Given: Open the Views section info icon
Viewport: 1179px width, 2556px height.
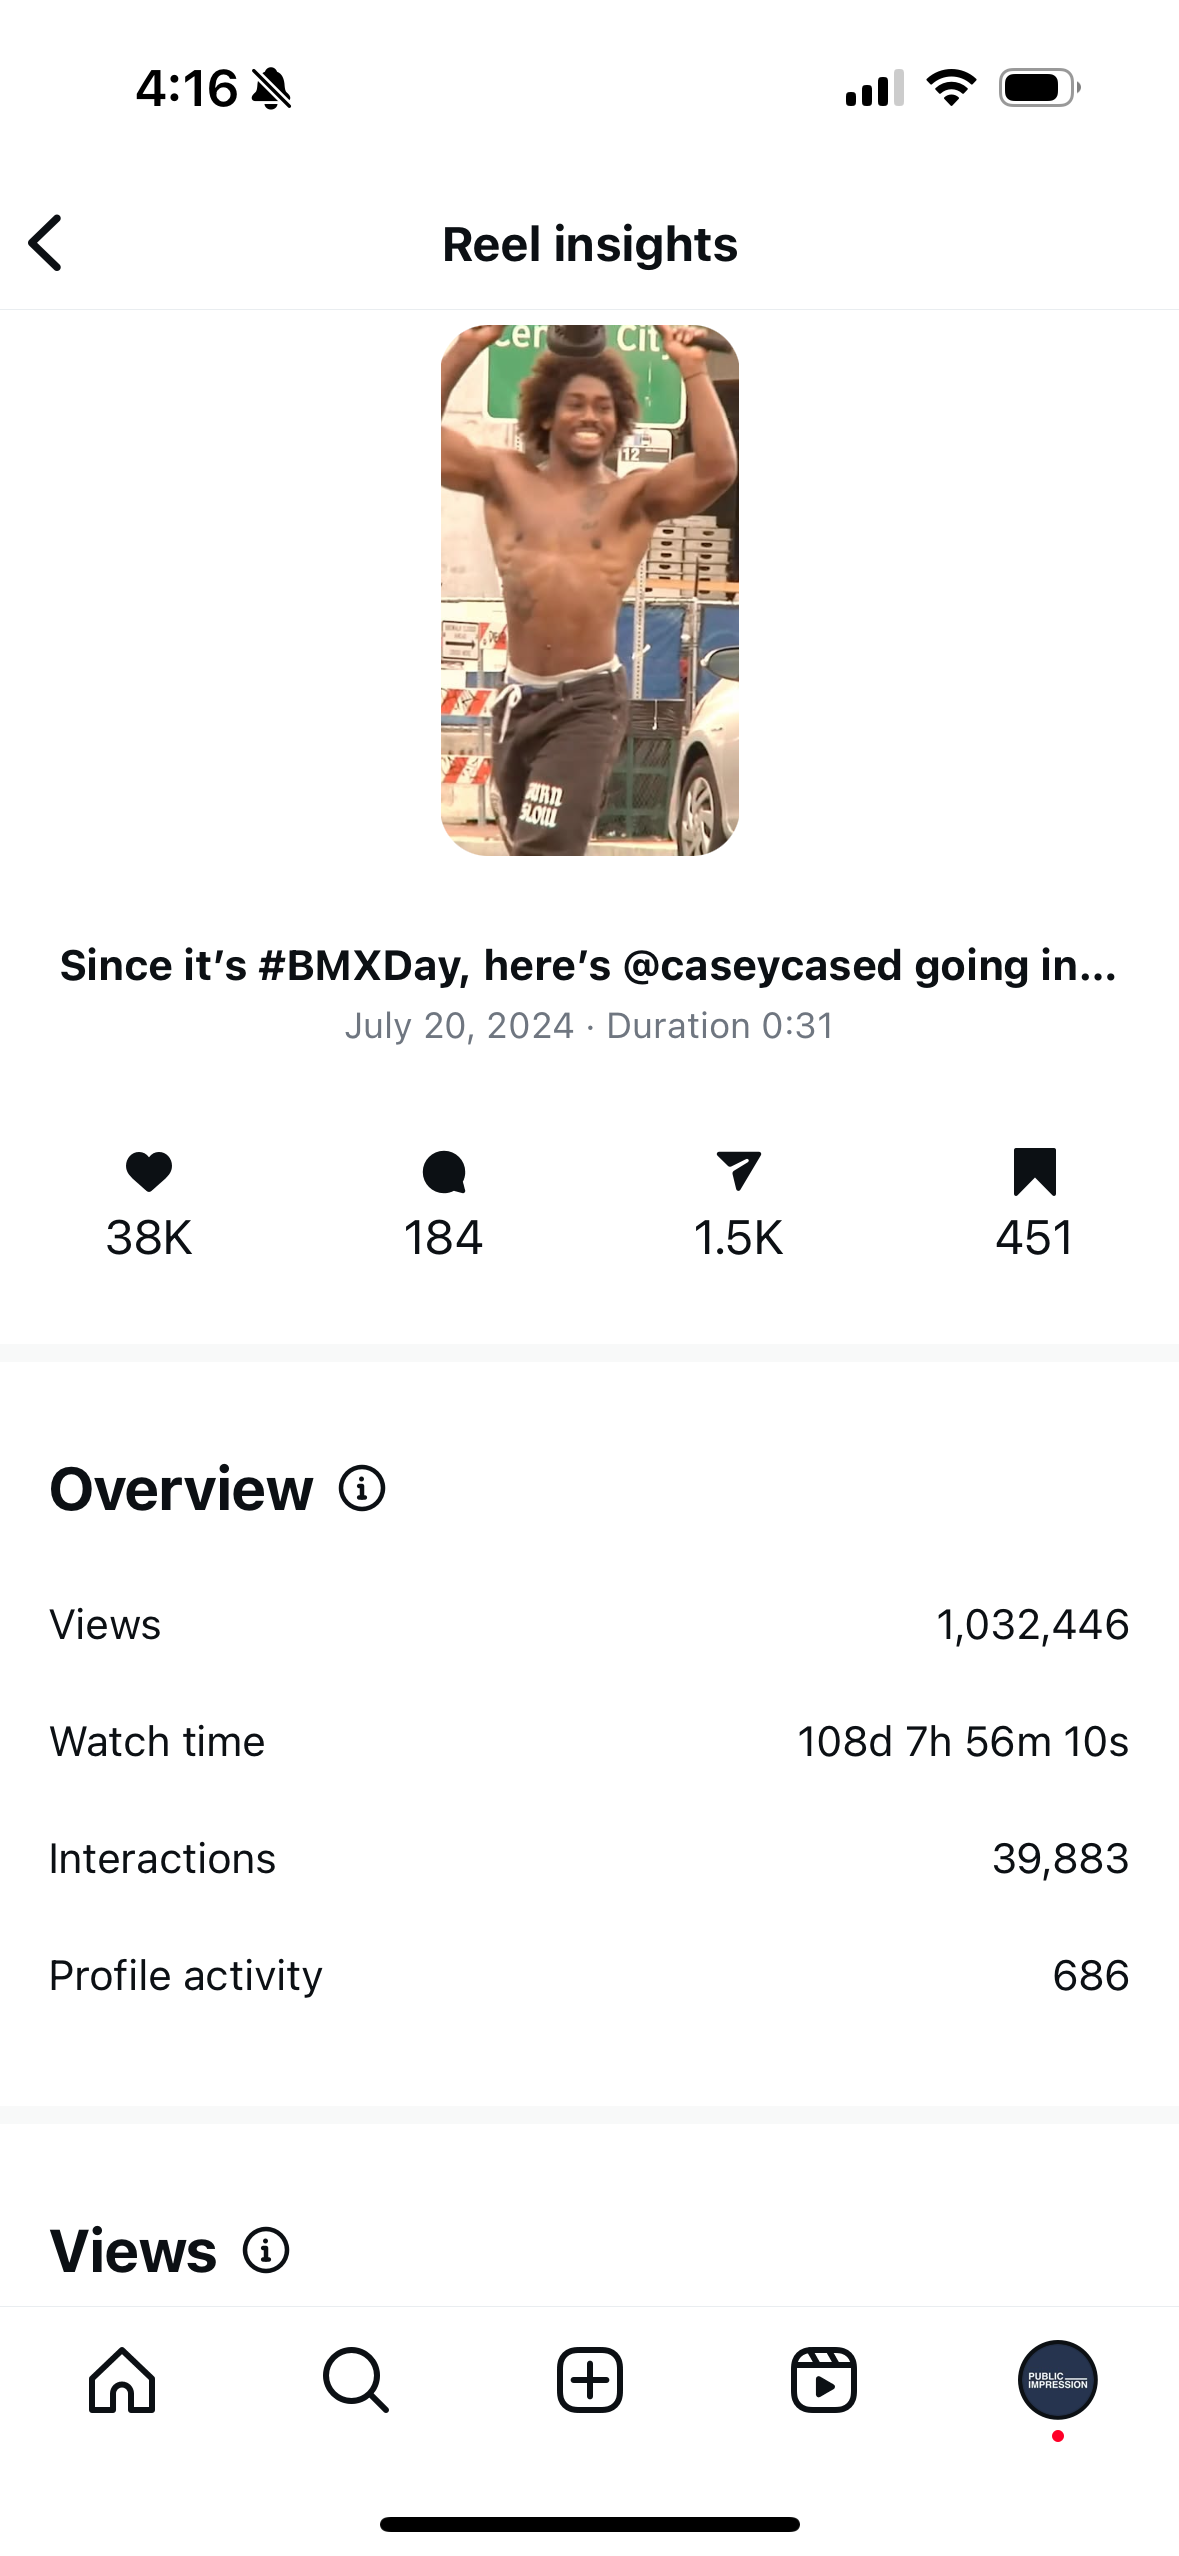Looking at the screenshot, I should pyautogui.click(x=266, y=2250).
